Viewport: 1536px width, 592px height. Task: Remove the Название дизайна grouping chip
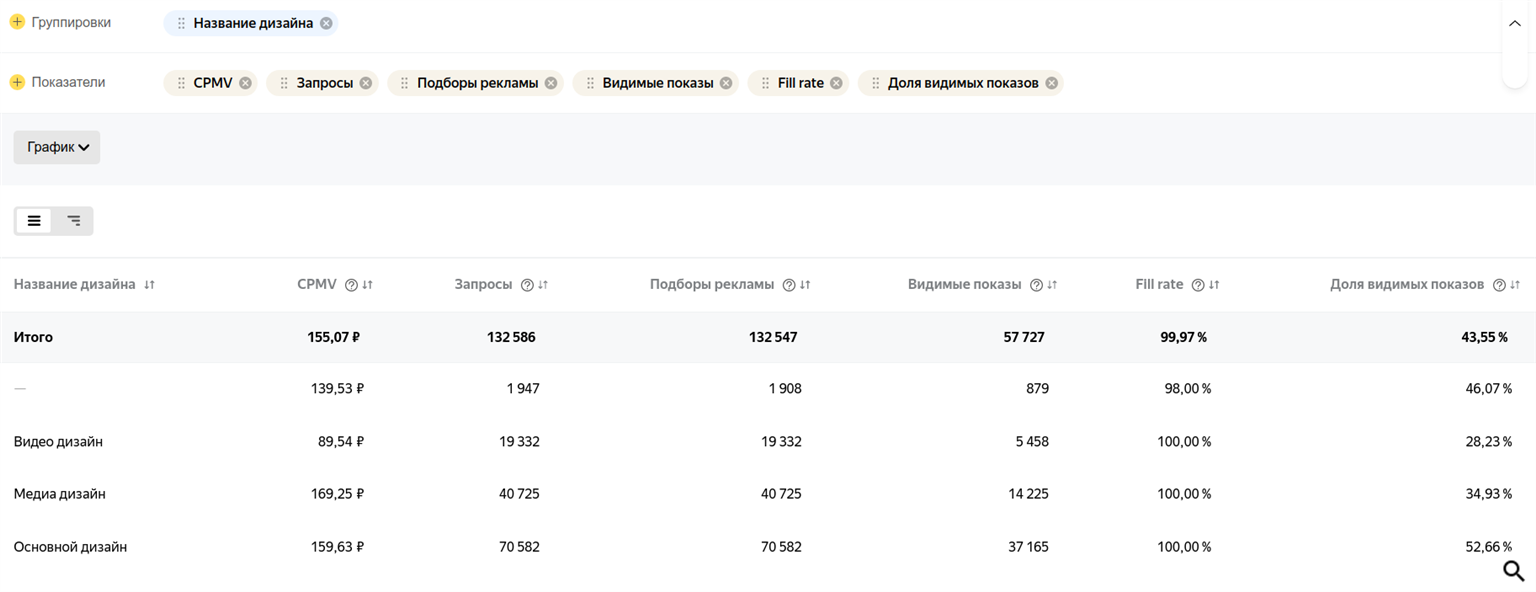click(326, 23)
